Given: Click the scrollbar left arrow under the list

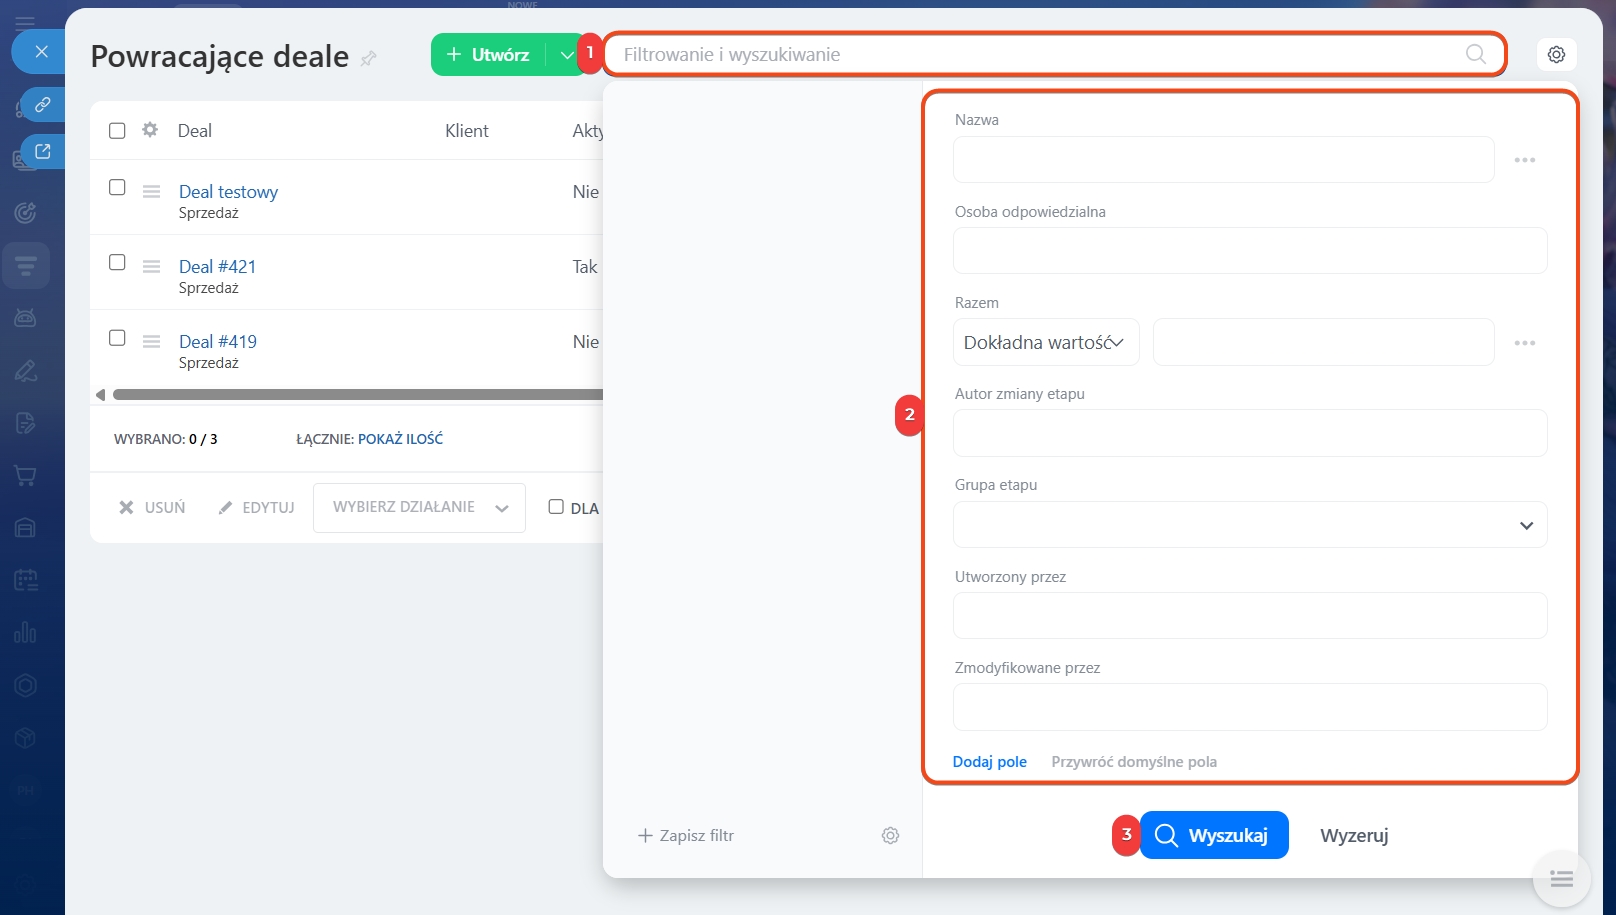Looking at the screenshot, I should [100, 395].
